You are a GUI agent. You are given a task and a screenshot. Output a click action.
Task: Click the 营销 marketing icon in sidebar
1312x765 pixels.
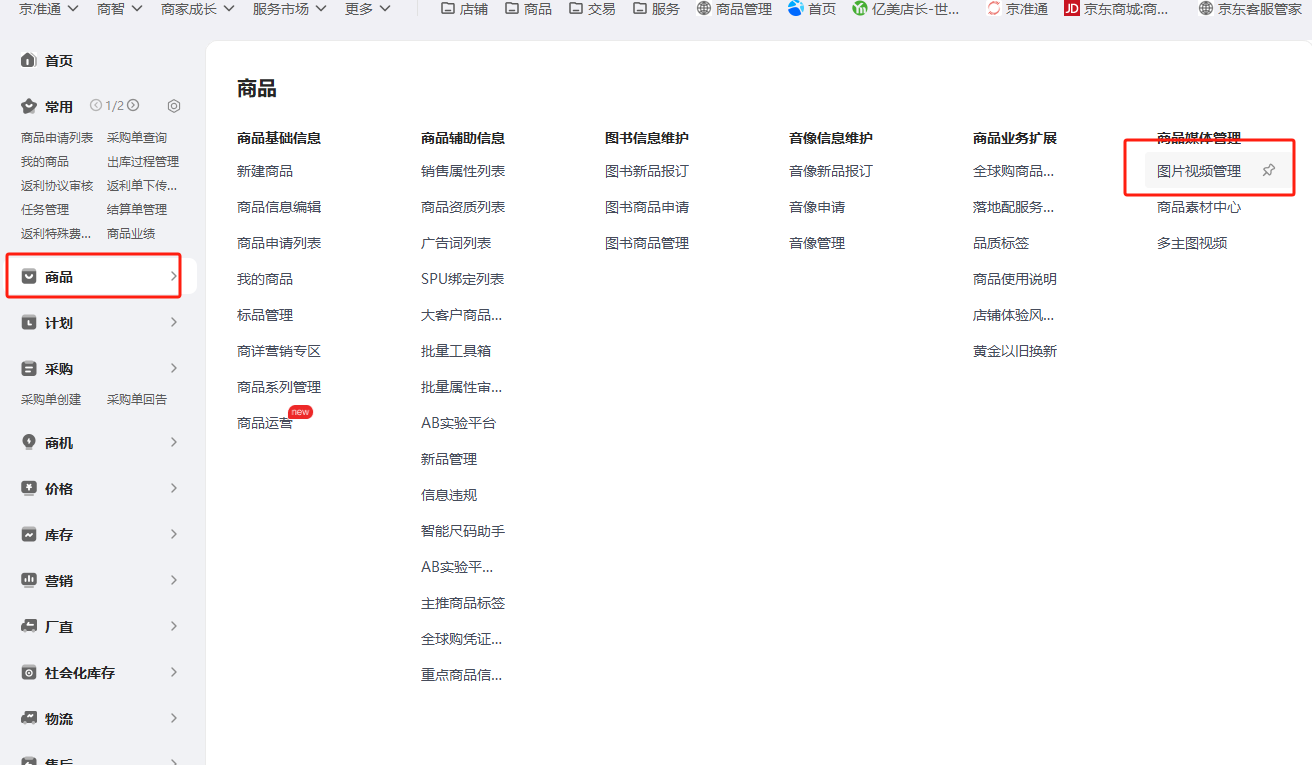pos(29,581)
